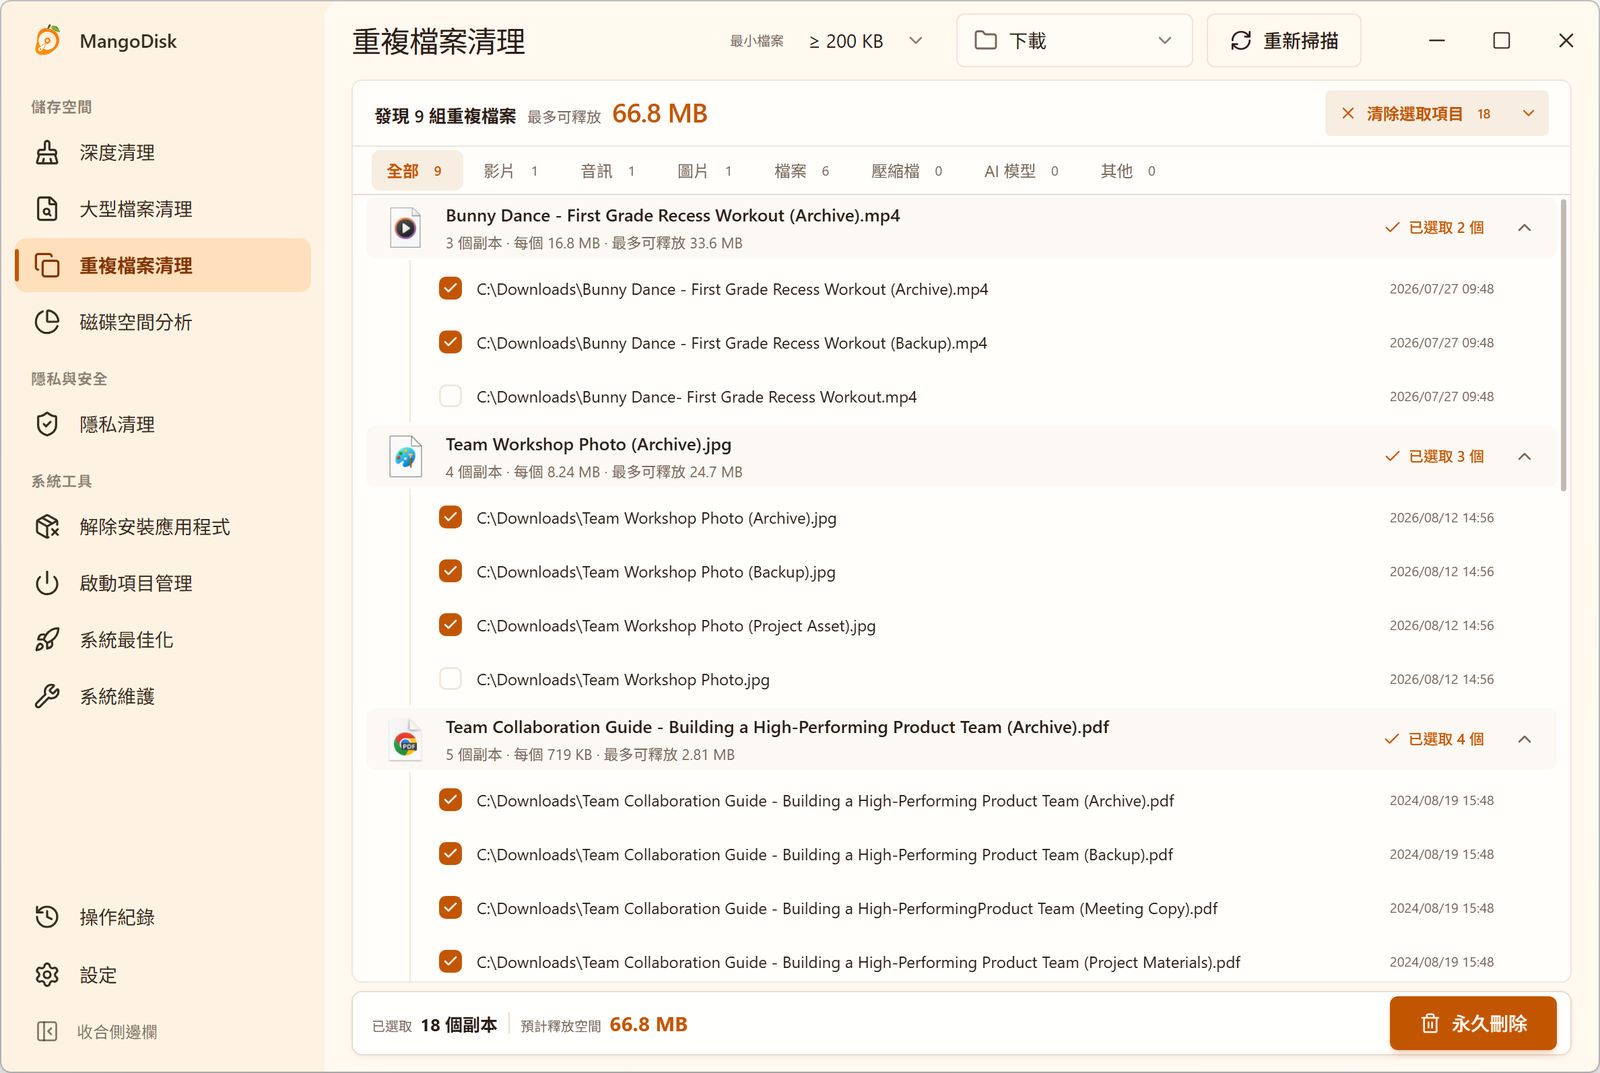Click the 2026/07/27 09:48 date of Bunny Dance (Backup).mp4
Screen dimensions: 1600x1073
1441,343
